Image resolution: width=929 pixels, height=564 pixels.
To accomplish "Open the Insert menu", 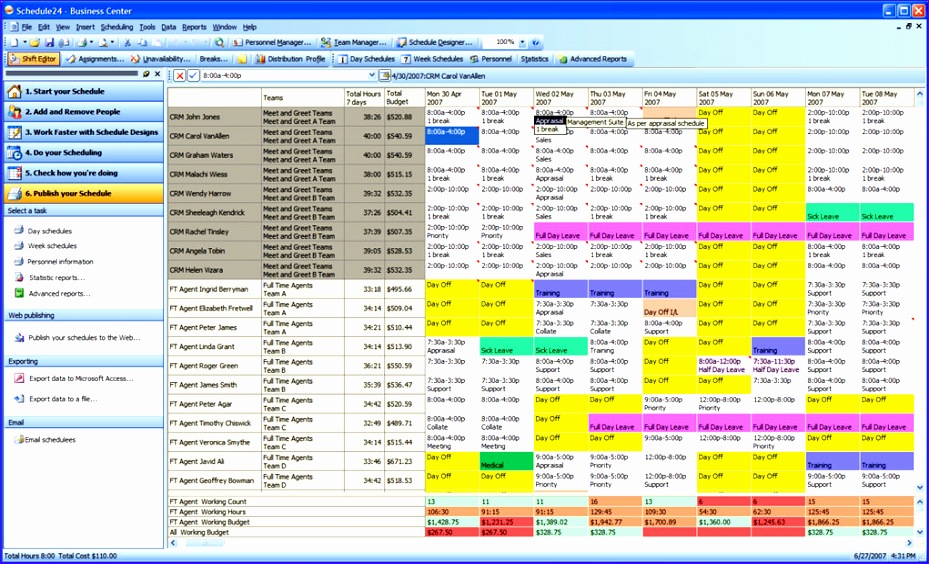I will tap(85, 27).
